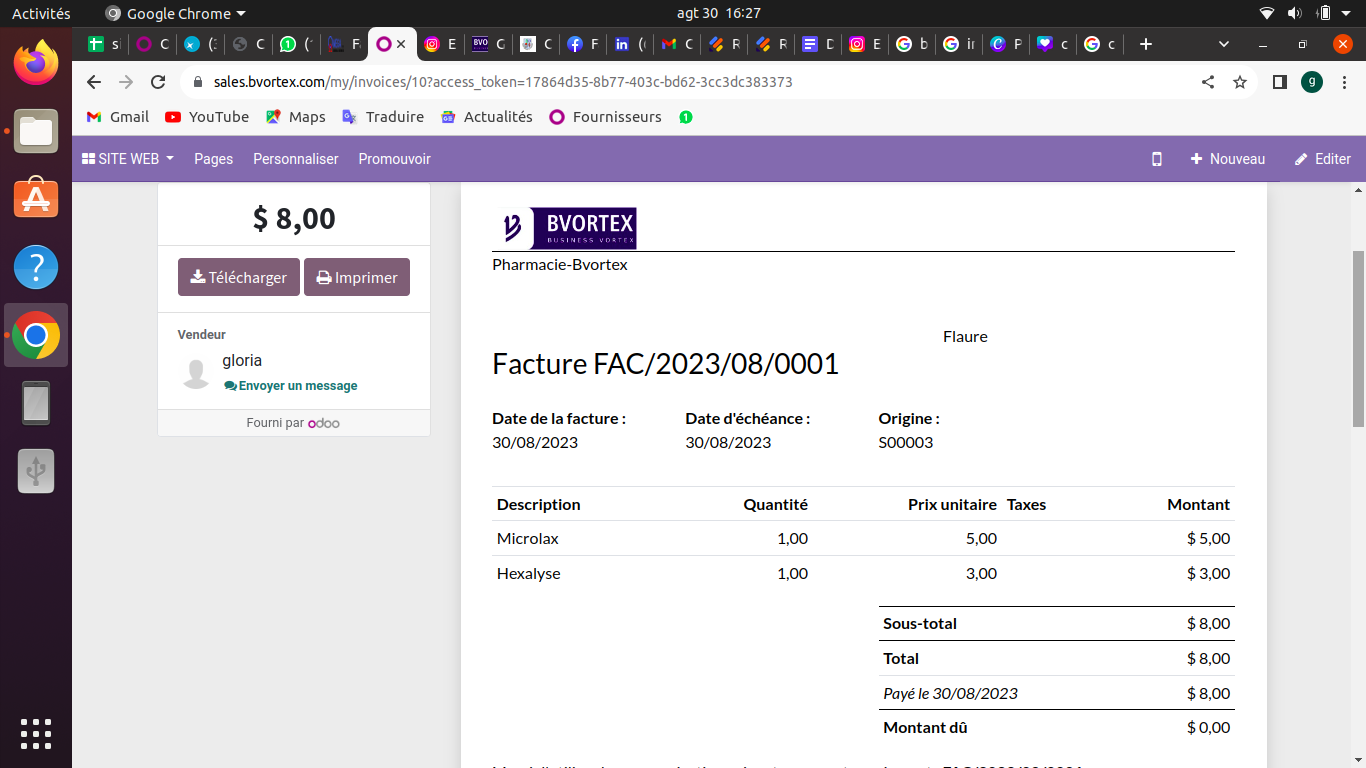Click the Imprimer button

357,278
